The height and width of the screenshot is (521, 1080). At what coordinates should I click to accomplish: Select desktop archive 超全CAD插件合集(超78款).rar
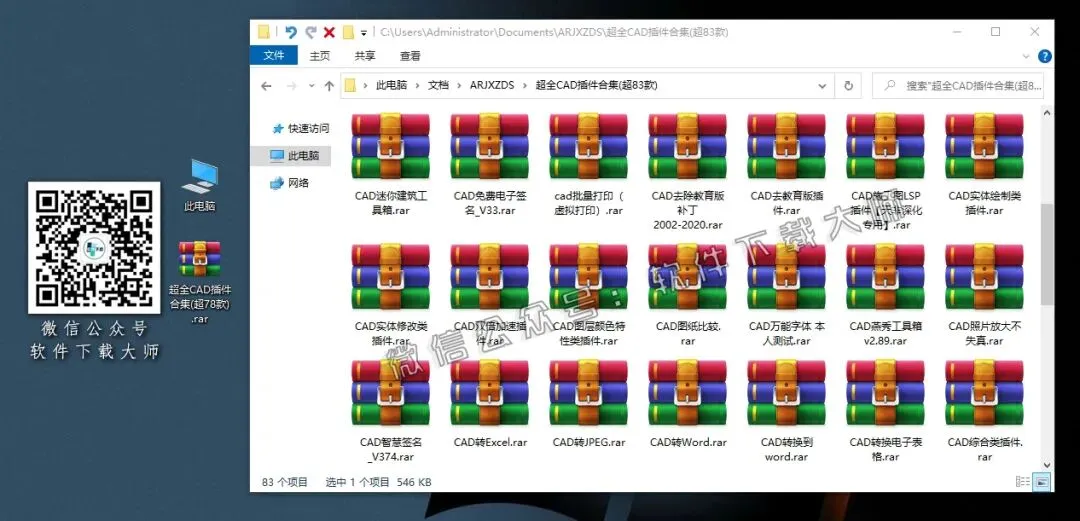point(200,282)
